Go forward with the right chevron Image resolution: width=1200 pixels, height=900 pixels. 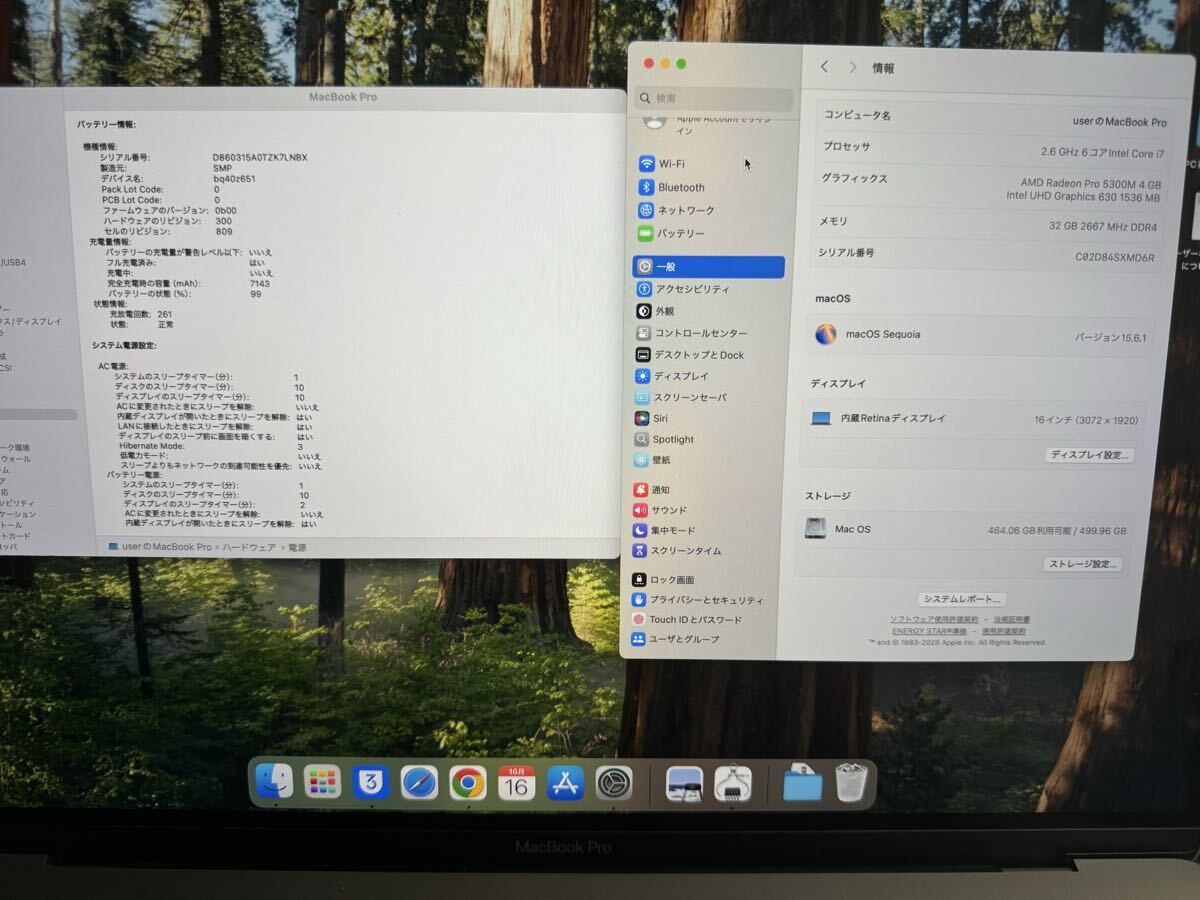[853, 67]
